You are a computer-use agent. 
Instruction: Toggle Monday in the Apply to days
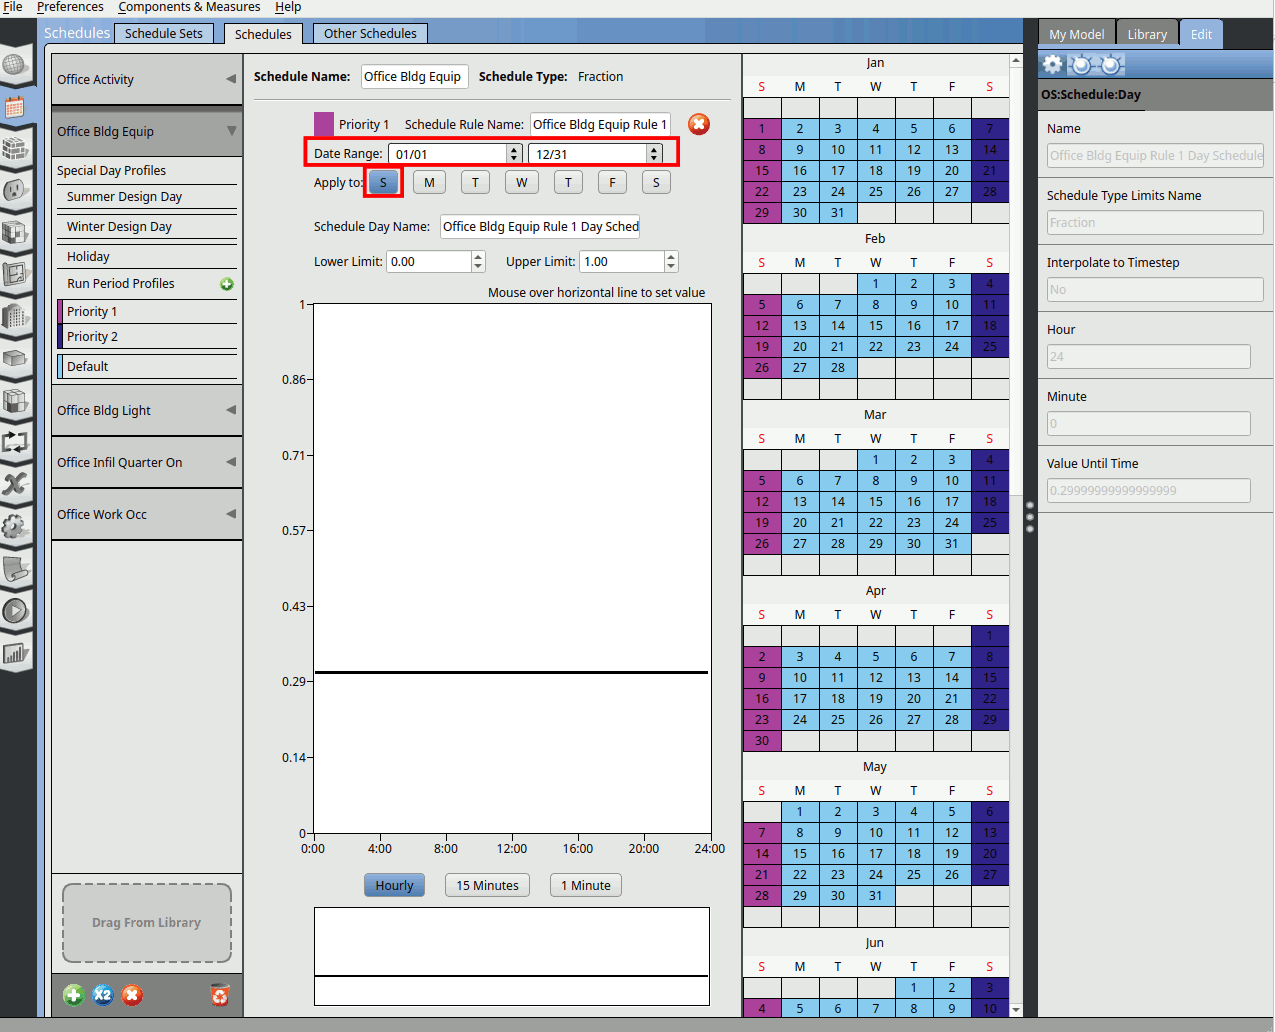[x=429, y=182]
